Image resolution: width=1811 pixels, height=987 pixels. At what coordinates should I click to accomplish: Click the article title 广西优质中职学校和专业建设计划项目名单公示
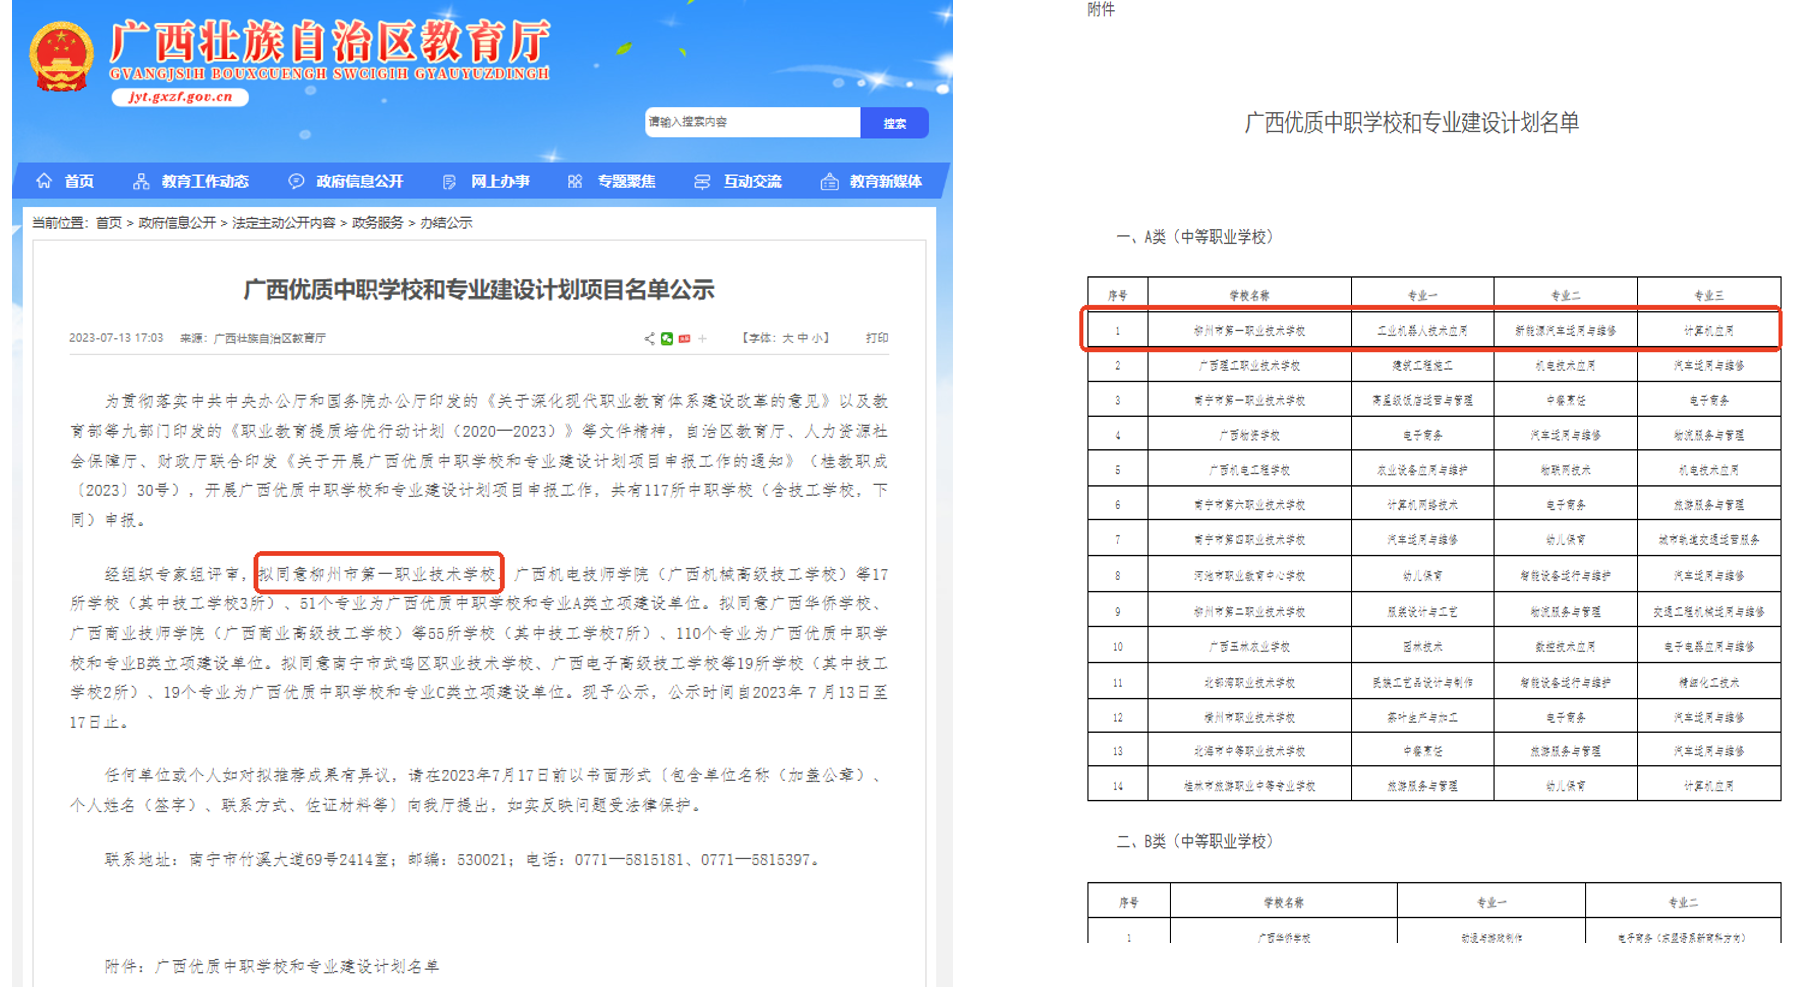[x=479, y=290]
